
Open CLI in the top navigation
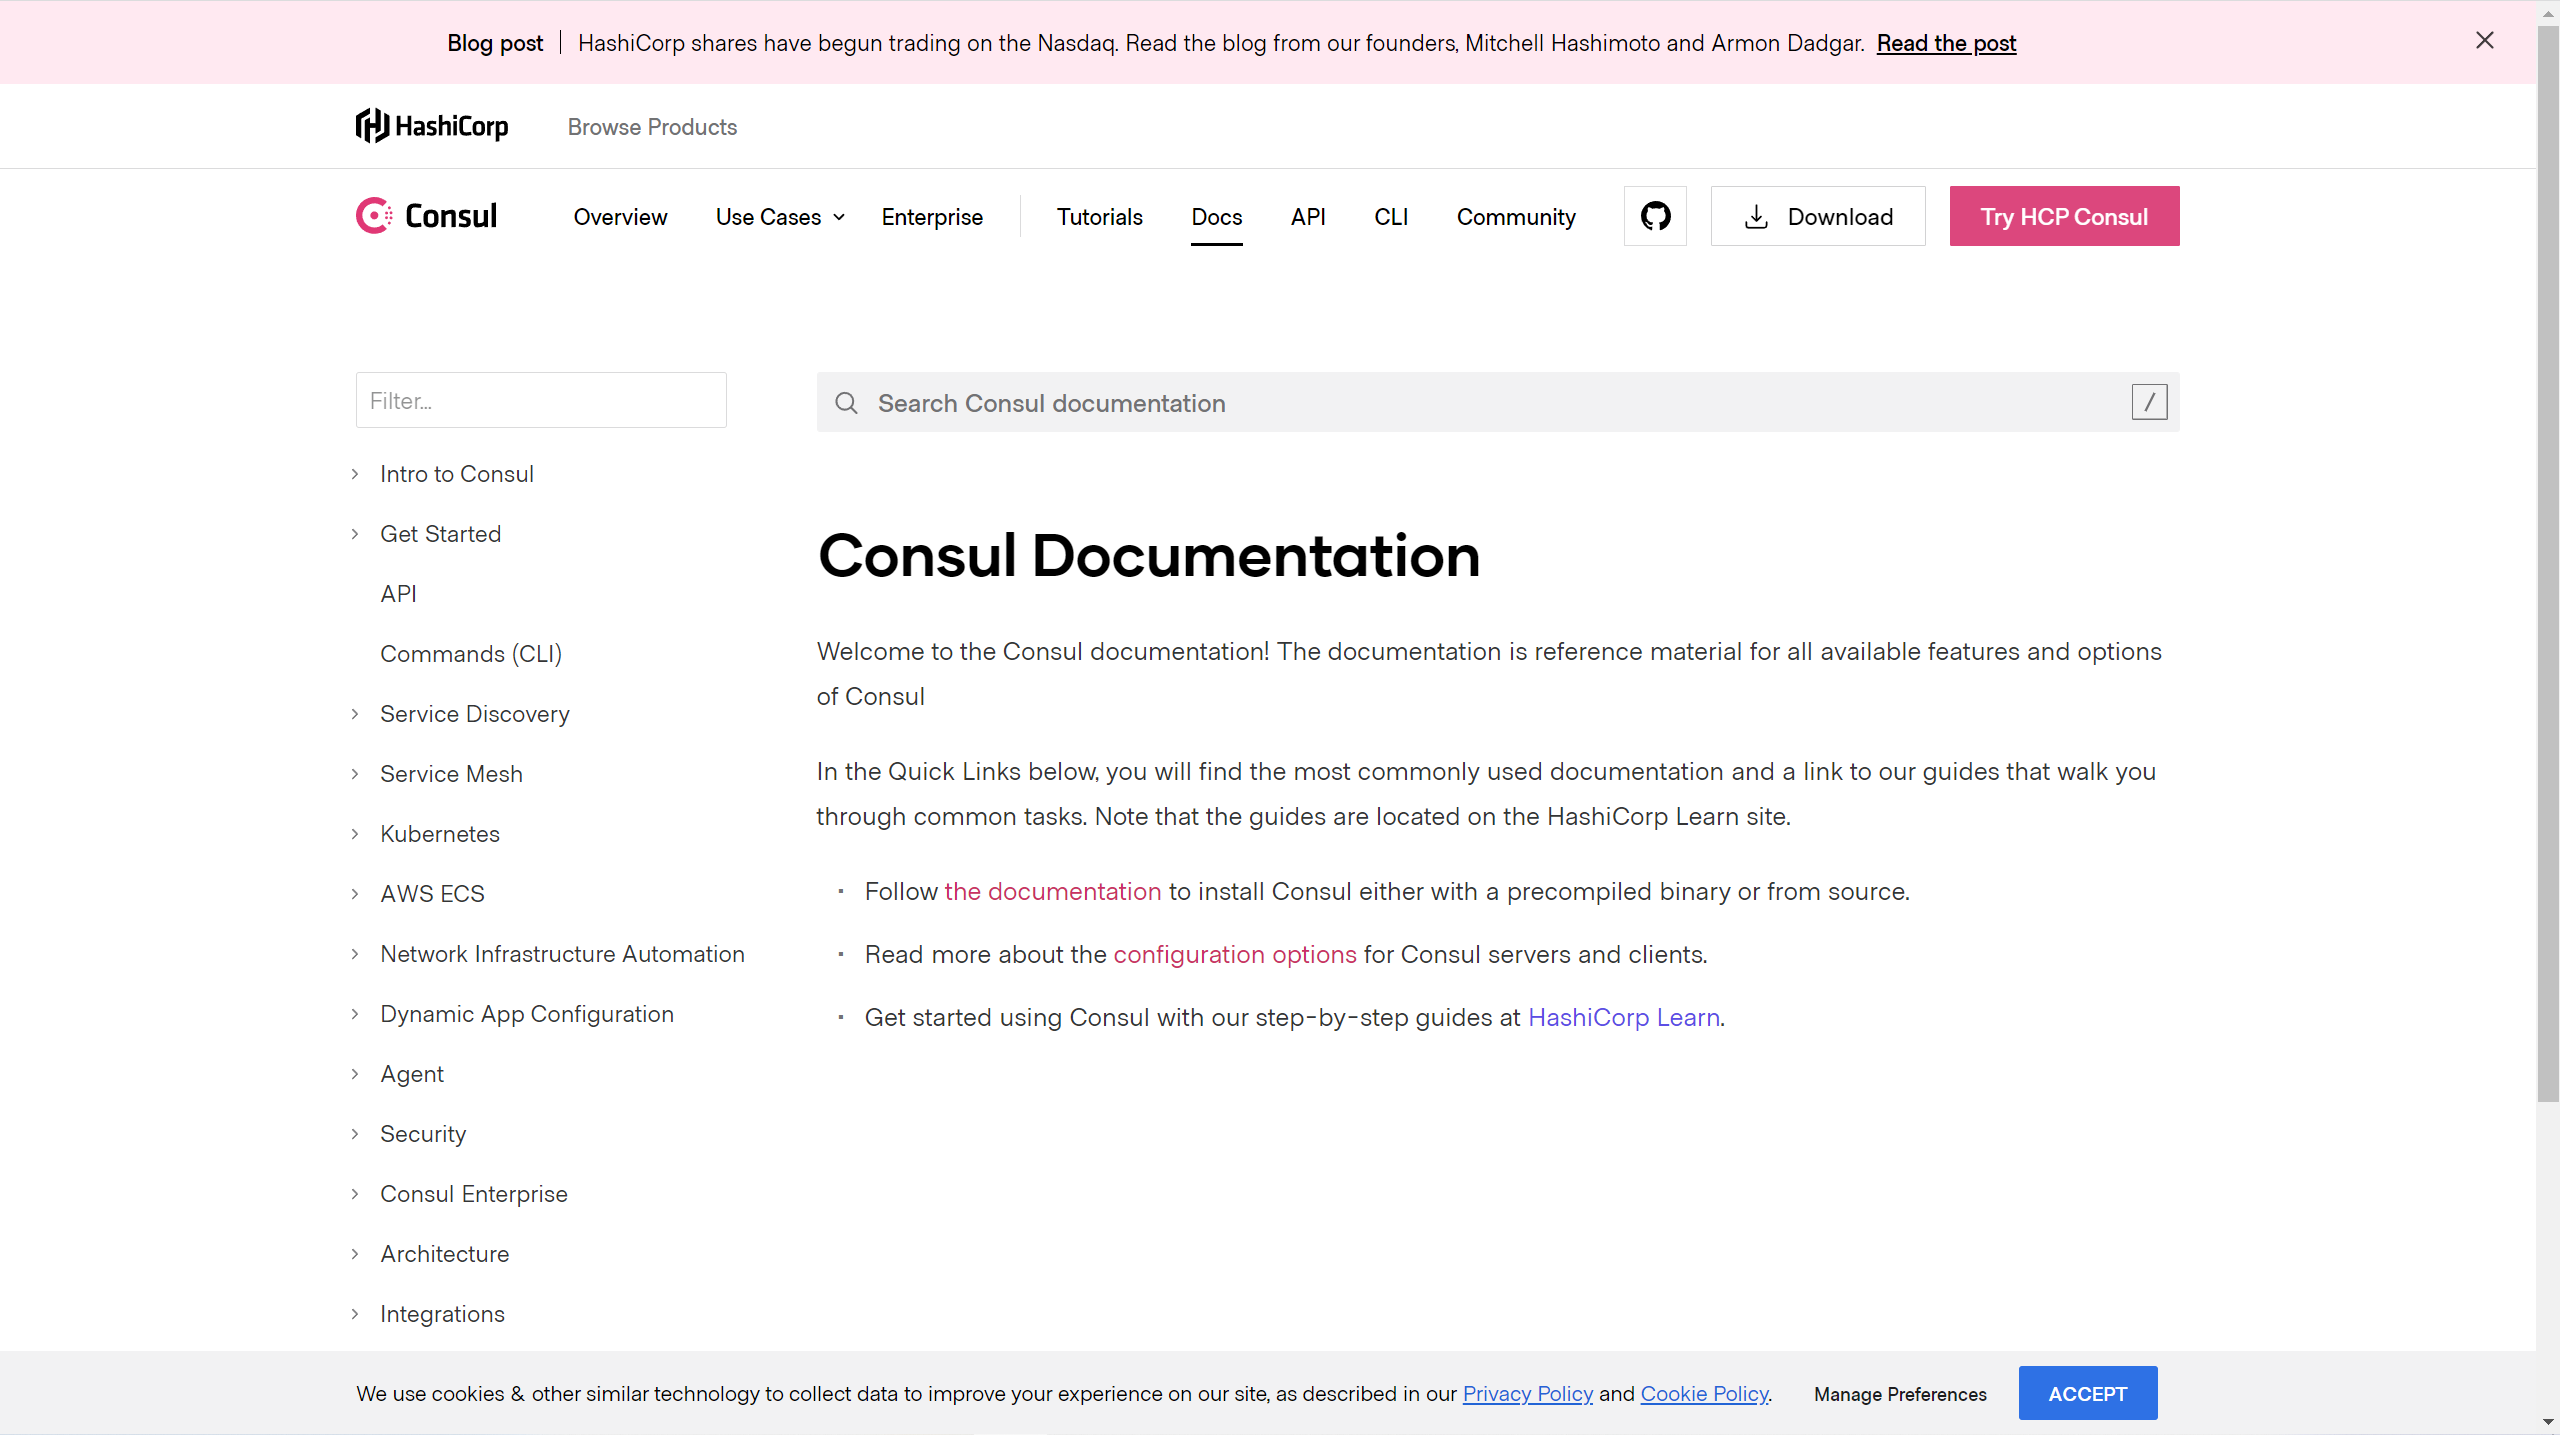tap(1391, 217)
